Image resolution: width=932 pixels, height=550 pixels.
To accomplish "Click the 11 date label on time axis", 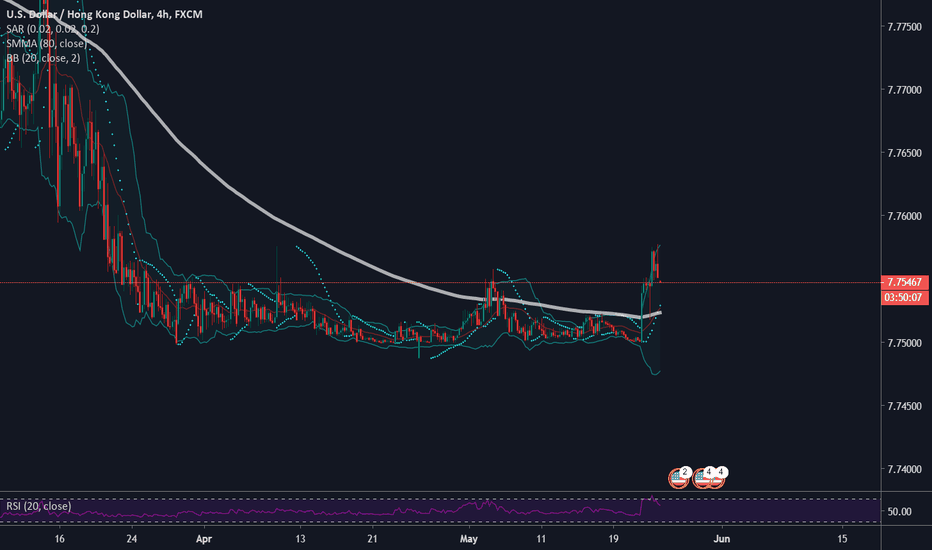I will coord(541,539).
